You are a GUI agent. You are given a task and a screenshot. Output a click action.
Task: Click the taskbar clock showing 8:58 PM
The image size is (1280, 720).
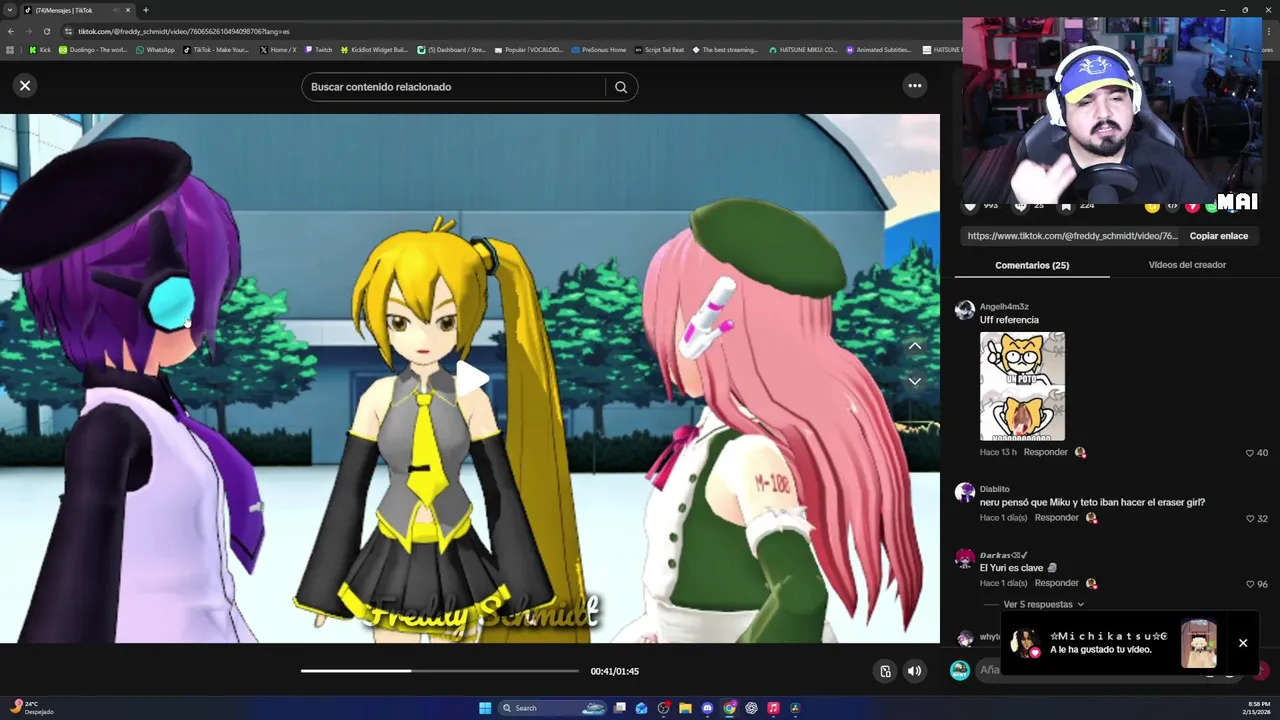tap(1258, 708)
